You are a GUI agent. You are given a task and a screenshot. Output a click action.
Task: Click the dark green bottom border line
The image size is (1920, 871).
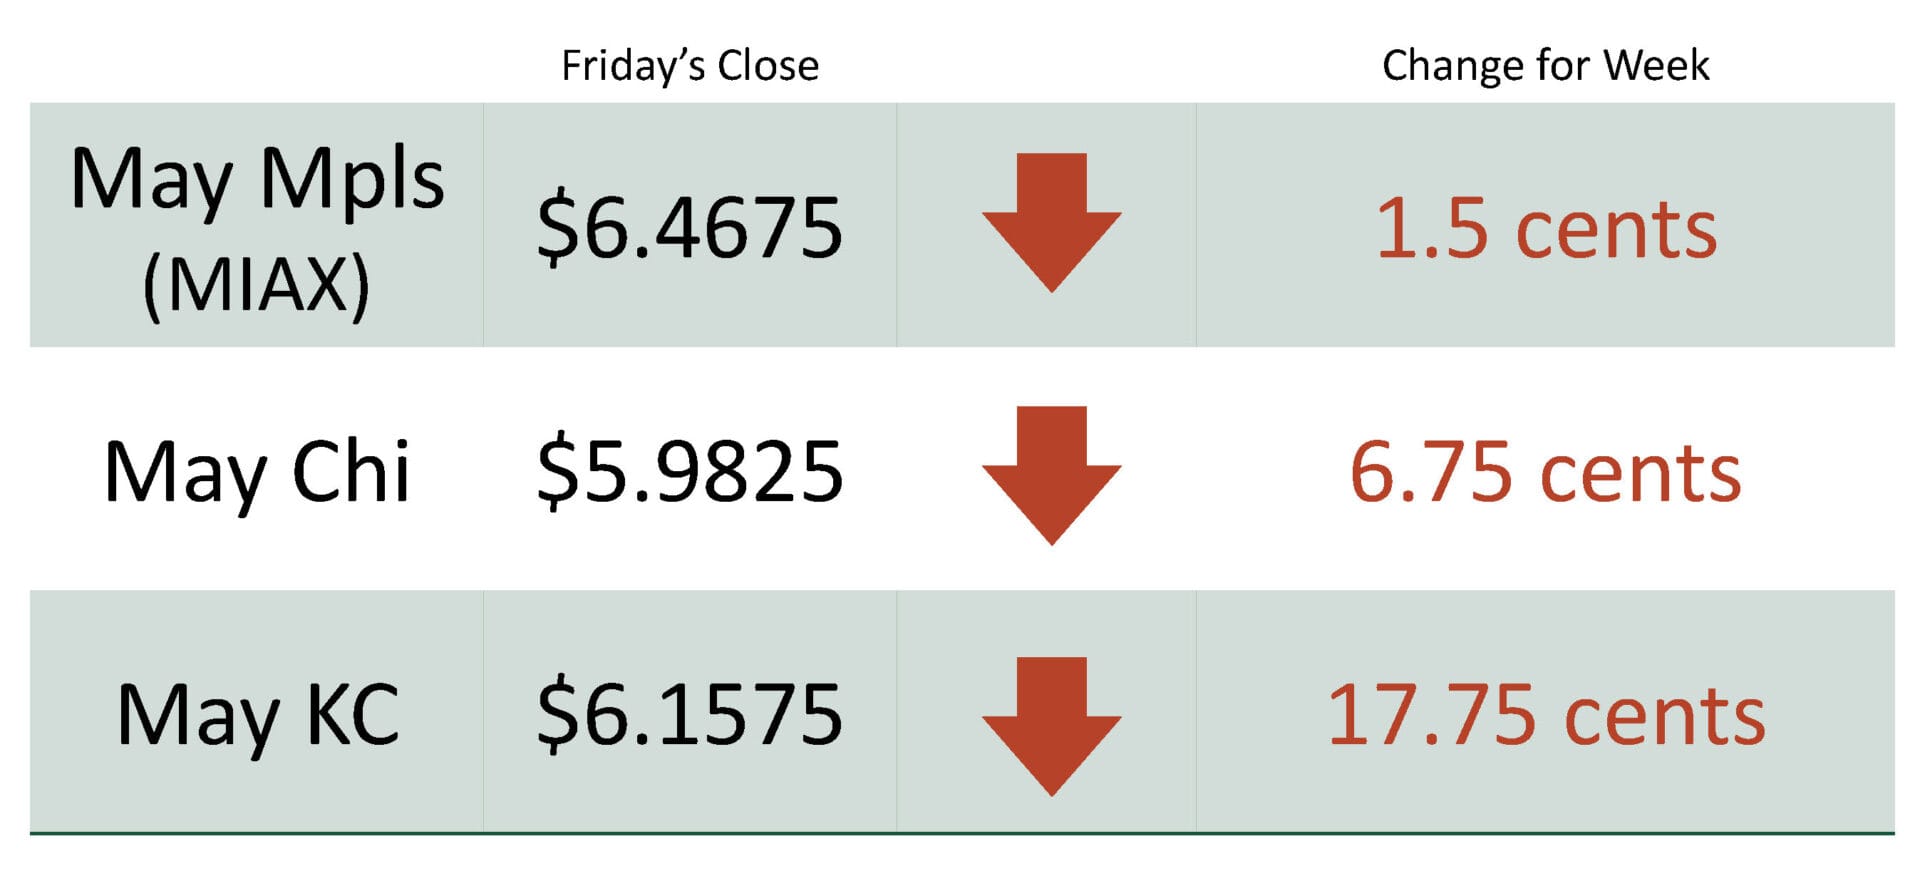click(x=960, y=832)
